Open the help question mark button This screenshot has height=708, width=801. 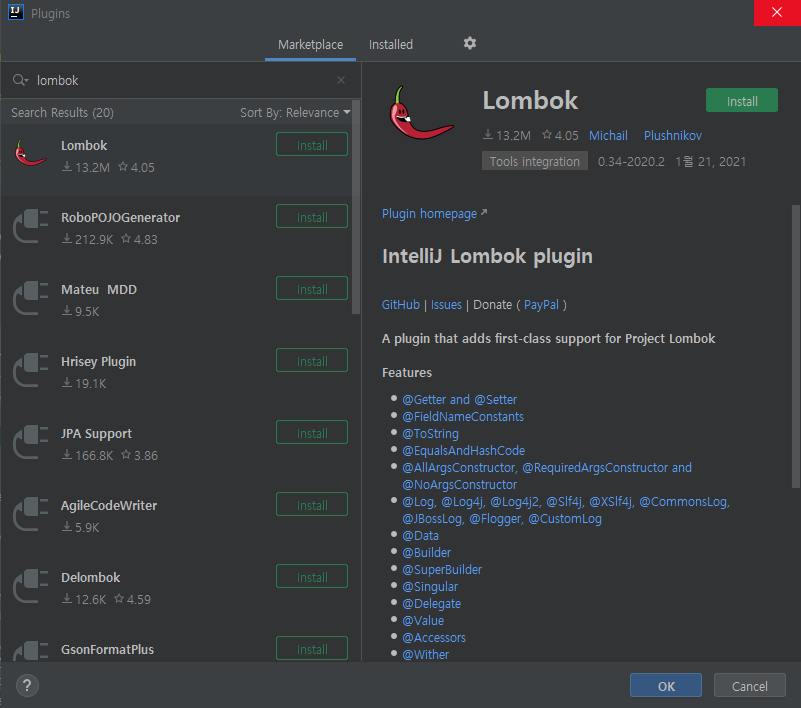27,686
